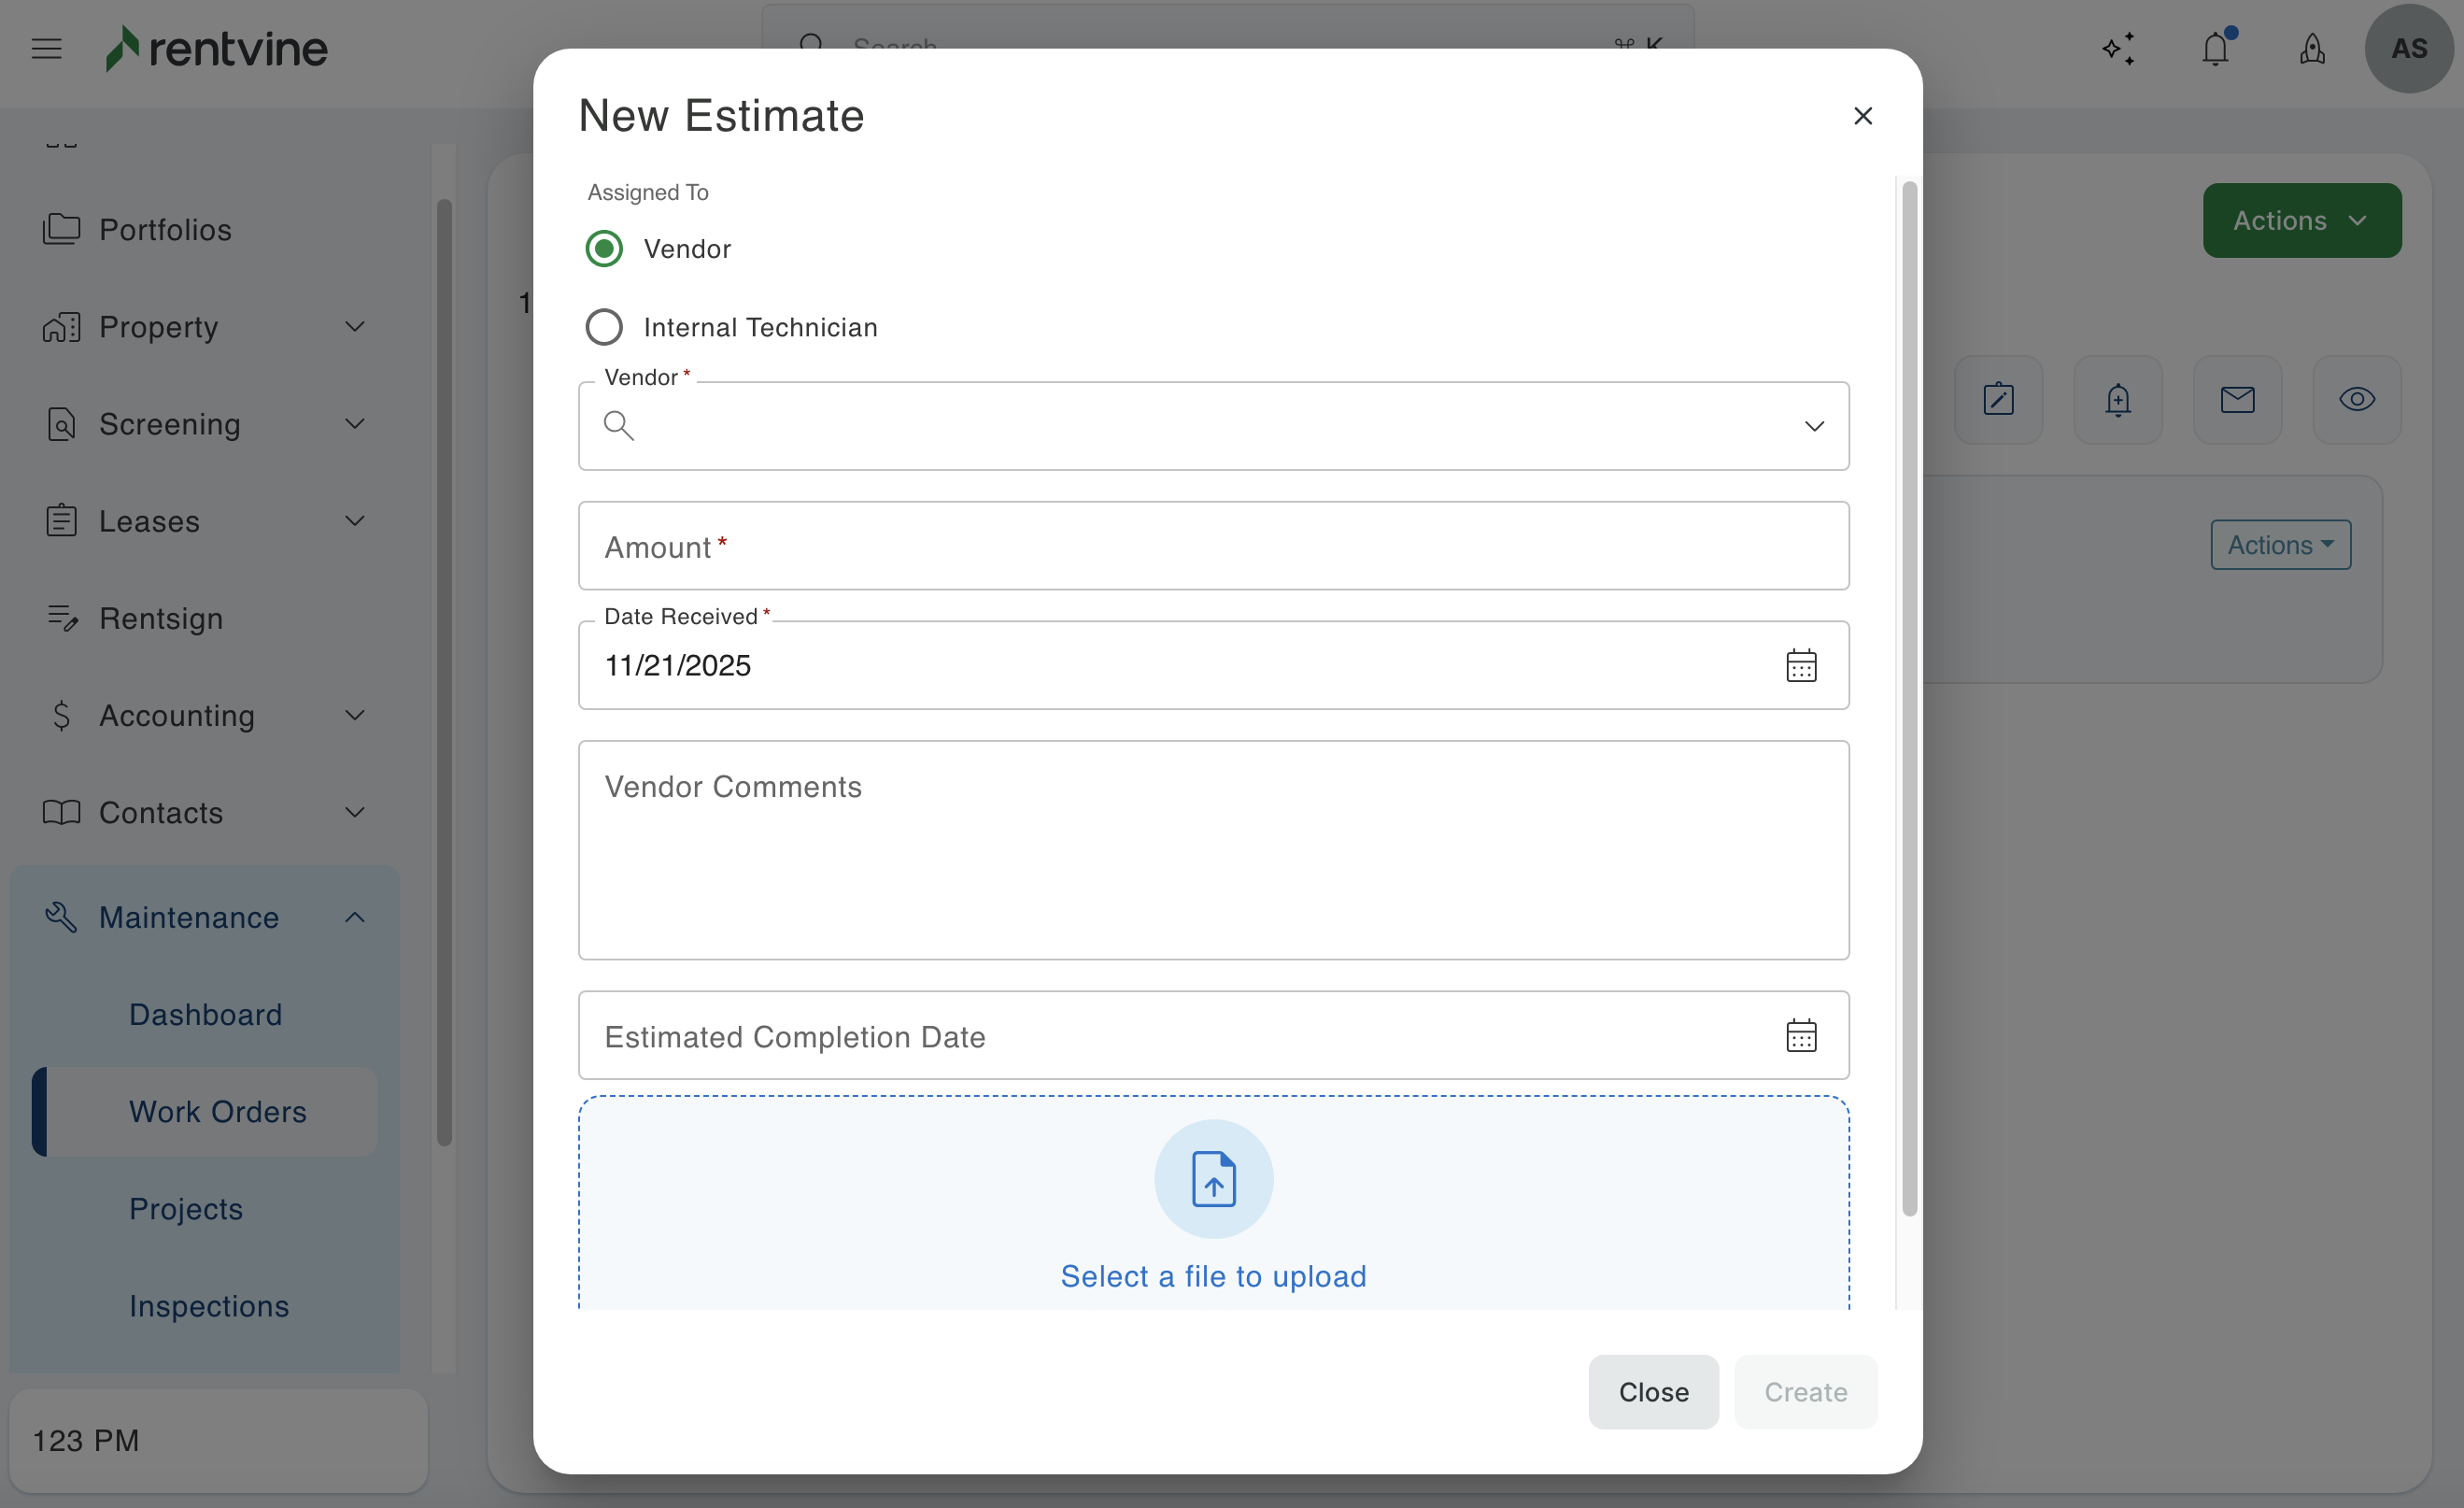This screenshot has width=2464, height=1508.
Task: Select Internal Technician radio option
Action: click(604, 327)
